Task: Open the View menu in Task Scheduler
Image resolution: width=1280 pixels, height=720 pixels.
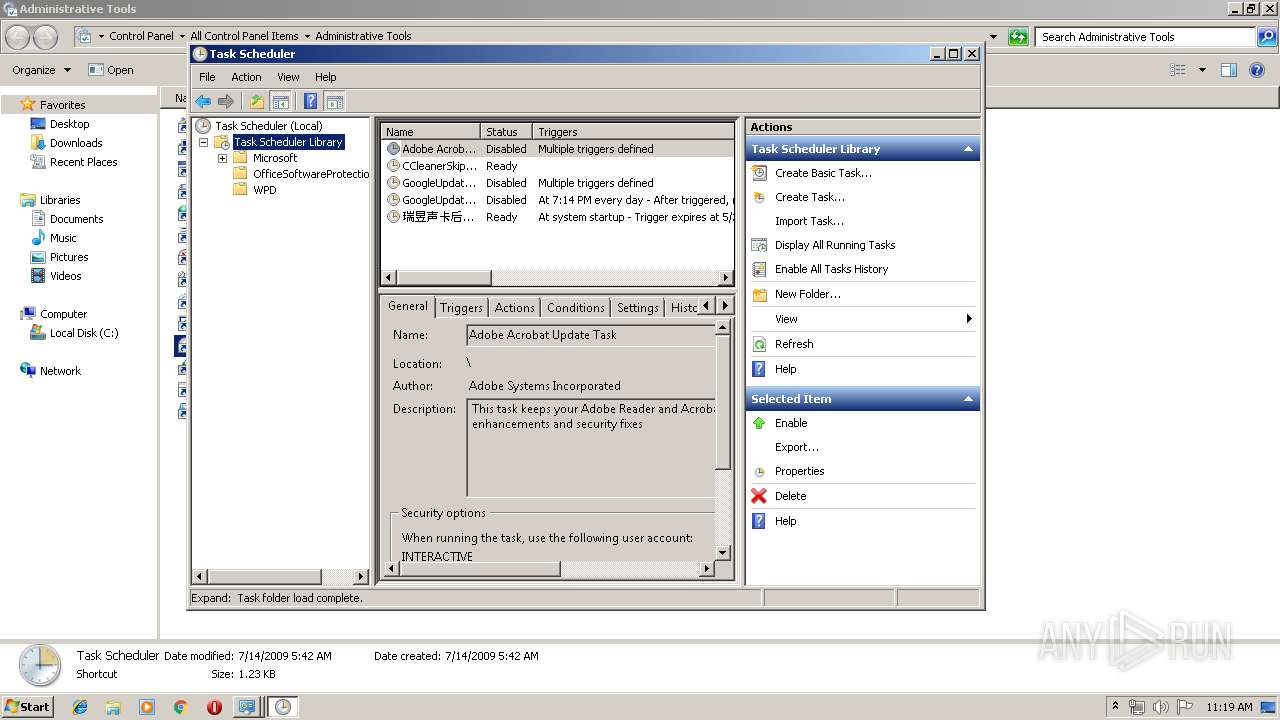Action: [x=288, y=77]
